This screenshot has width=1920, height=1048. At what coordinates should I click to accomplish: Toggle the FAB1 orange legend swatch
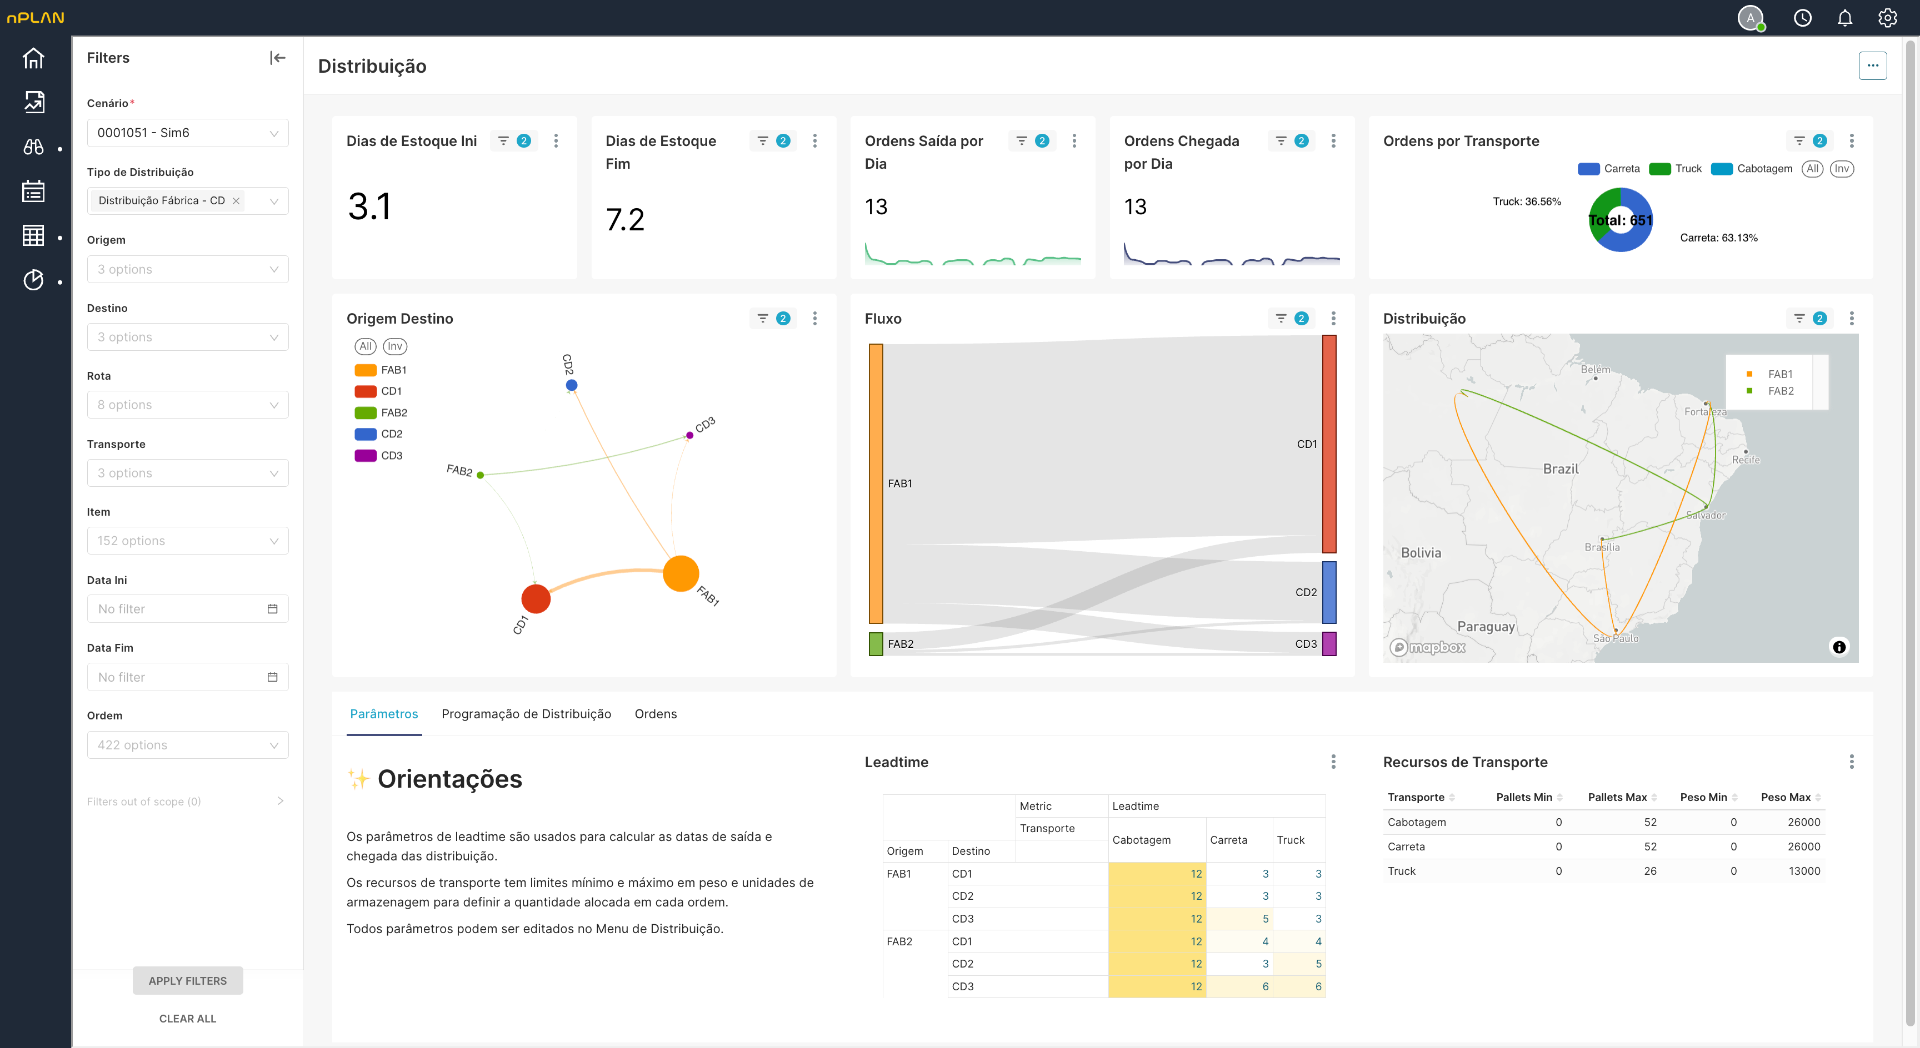tap(366, 370)
